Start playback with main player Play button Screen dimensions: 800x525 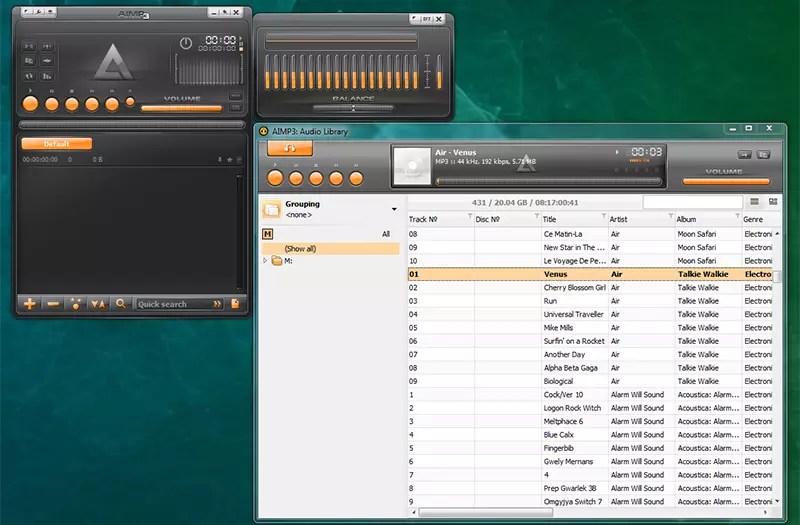(31, 104)
